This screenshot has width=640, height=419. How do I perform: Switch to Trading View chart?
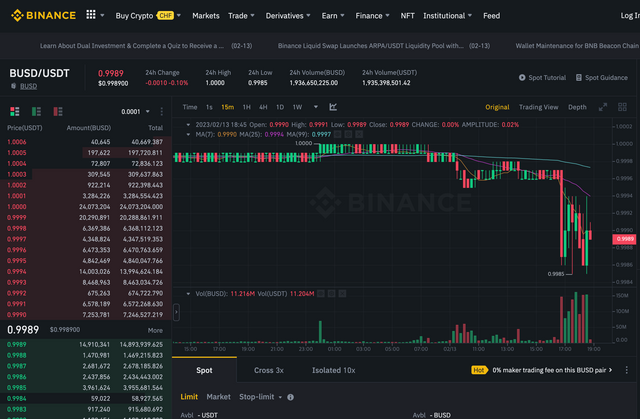538,107
